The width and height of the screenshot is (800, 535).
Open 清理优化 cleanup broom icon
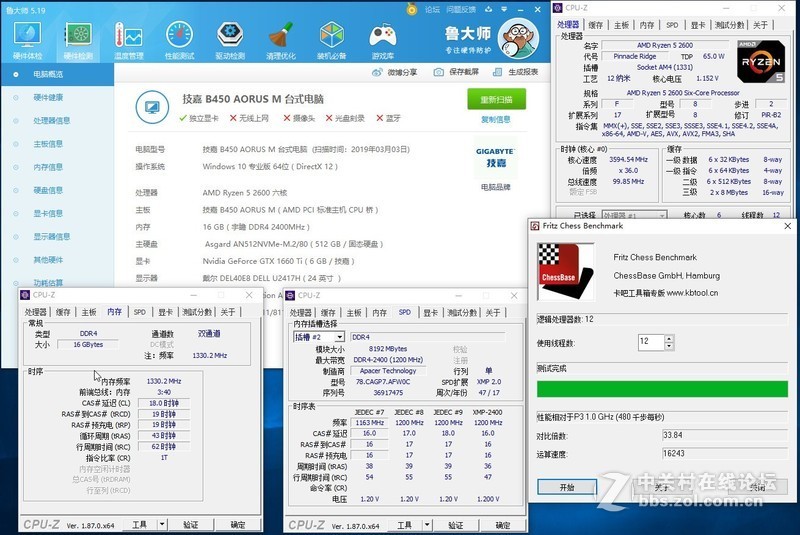pyautogui.click(x=281, y=41)
